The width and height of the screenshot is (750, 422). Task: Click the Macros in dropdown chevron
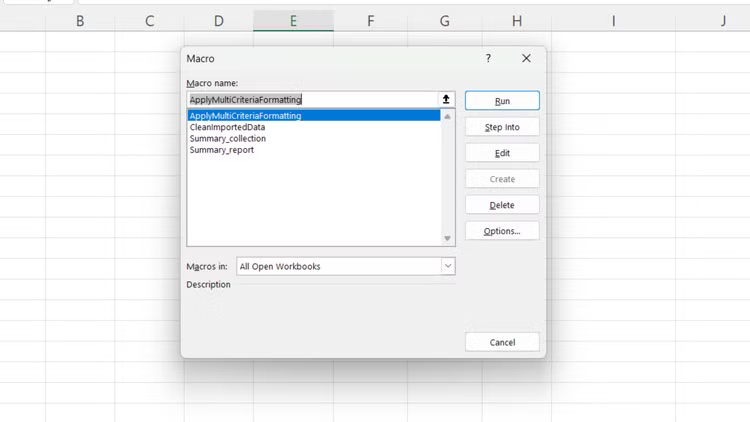point(448,266)
